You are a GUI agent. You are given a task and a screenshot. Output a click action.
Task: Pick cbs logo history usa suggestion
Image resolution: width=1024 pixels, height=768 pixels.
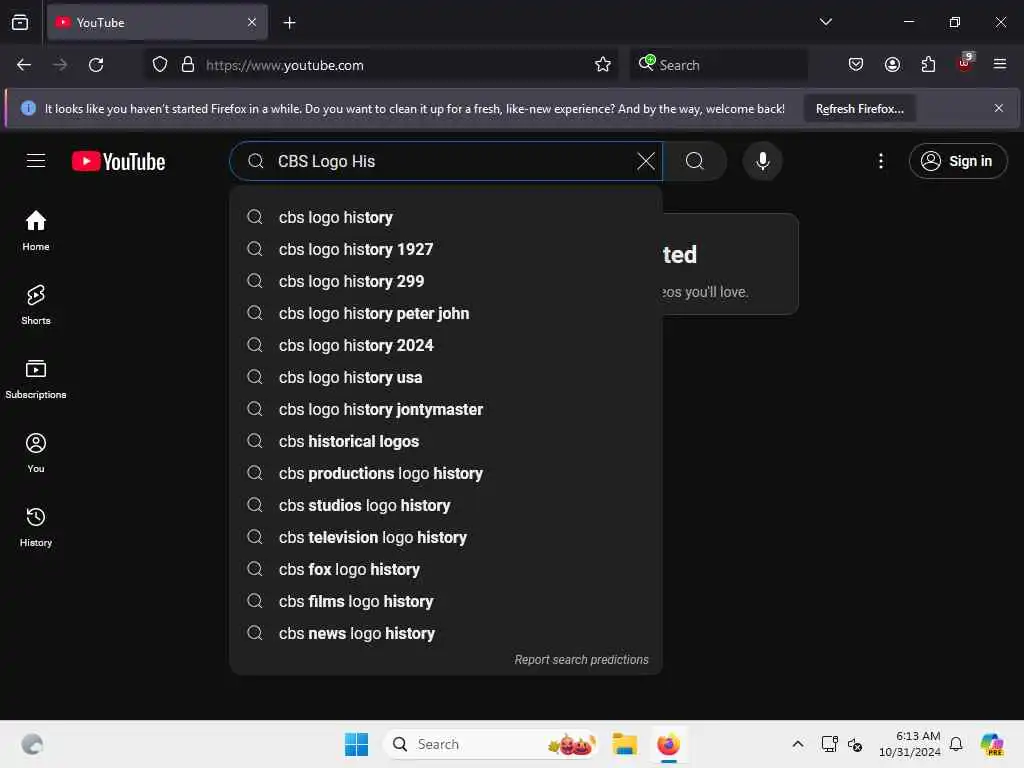[x=446, y=377]
